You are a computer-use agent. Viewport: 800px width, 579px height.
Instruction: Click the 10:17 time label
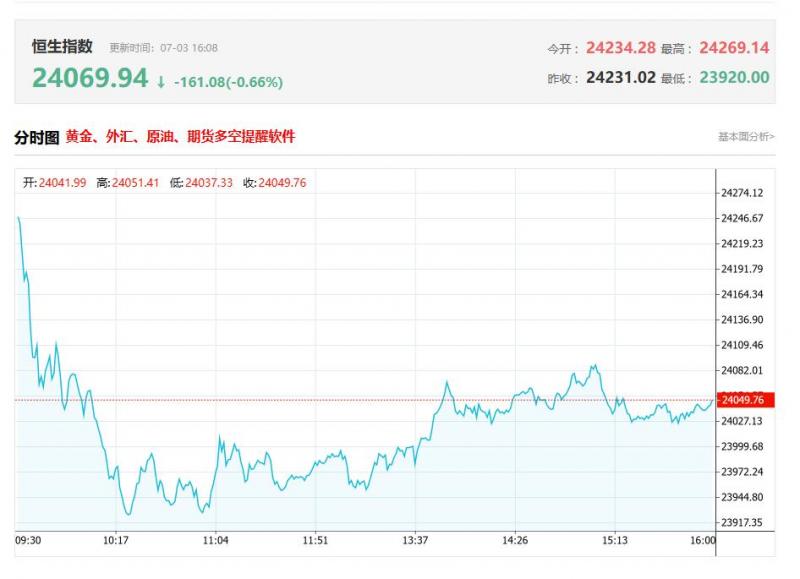point(116,540)
